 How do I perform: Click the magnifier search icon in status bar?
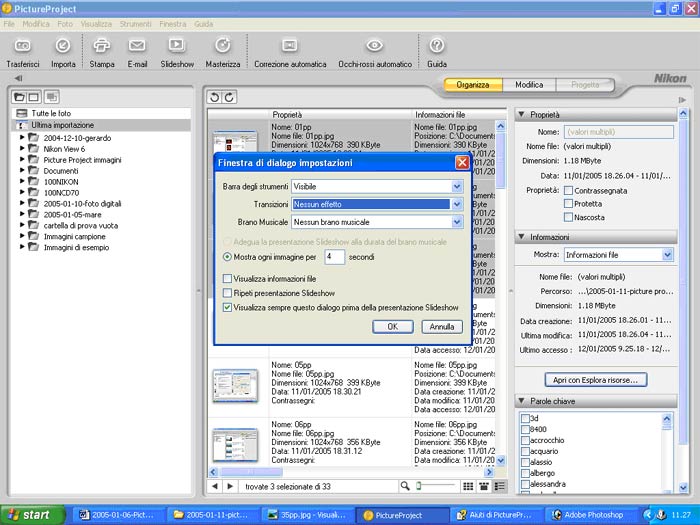pos(405,486)
